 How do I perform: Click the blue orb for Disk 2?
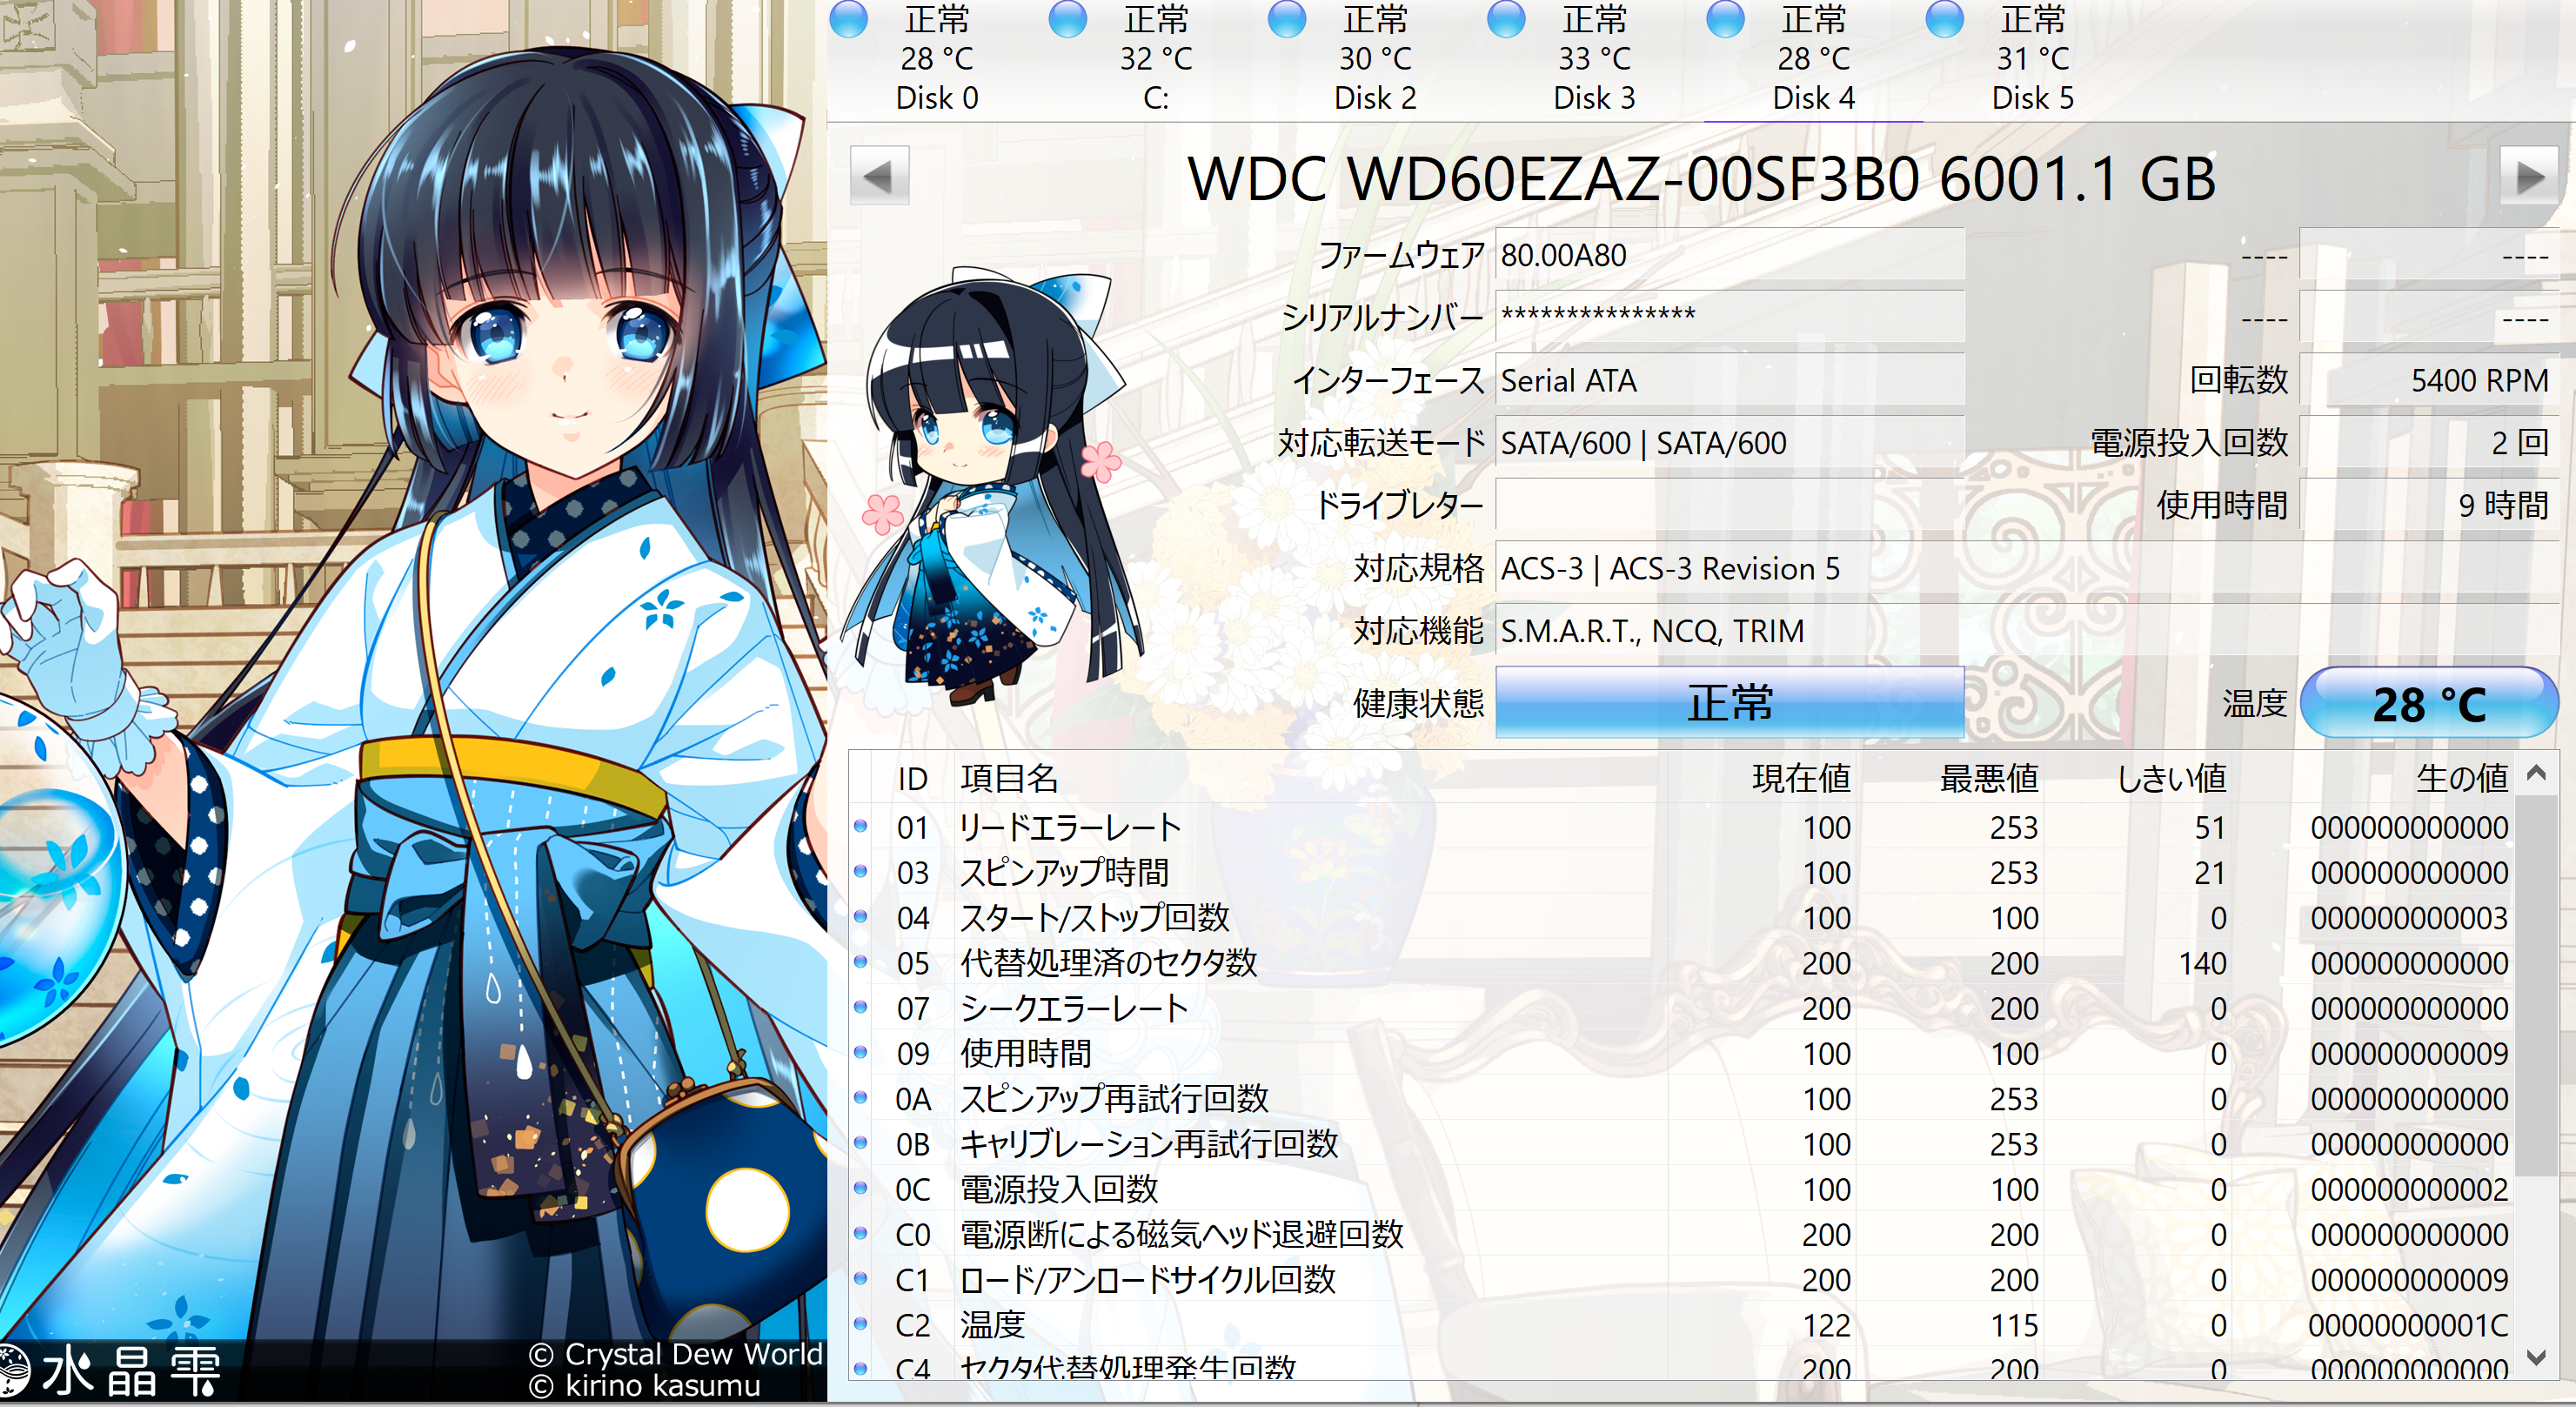pyautogui.click(x=1287, y=19)
